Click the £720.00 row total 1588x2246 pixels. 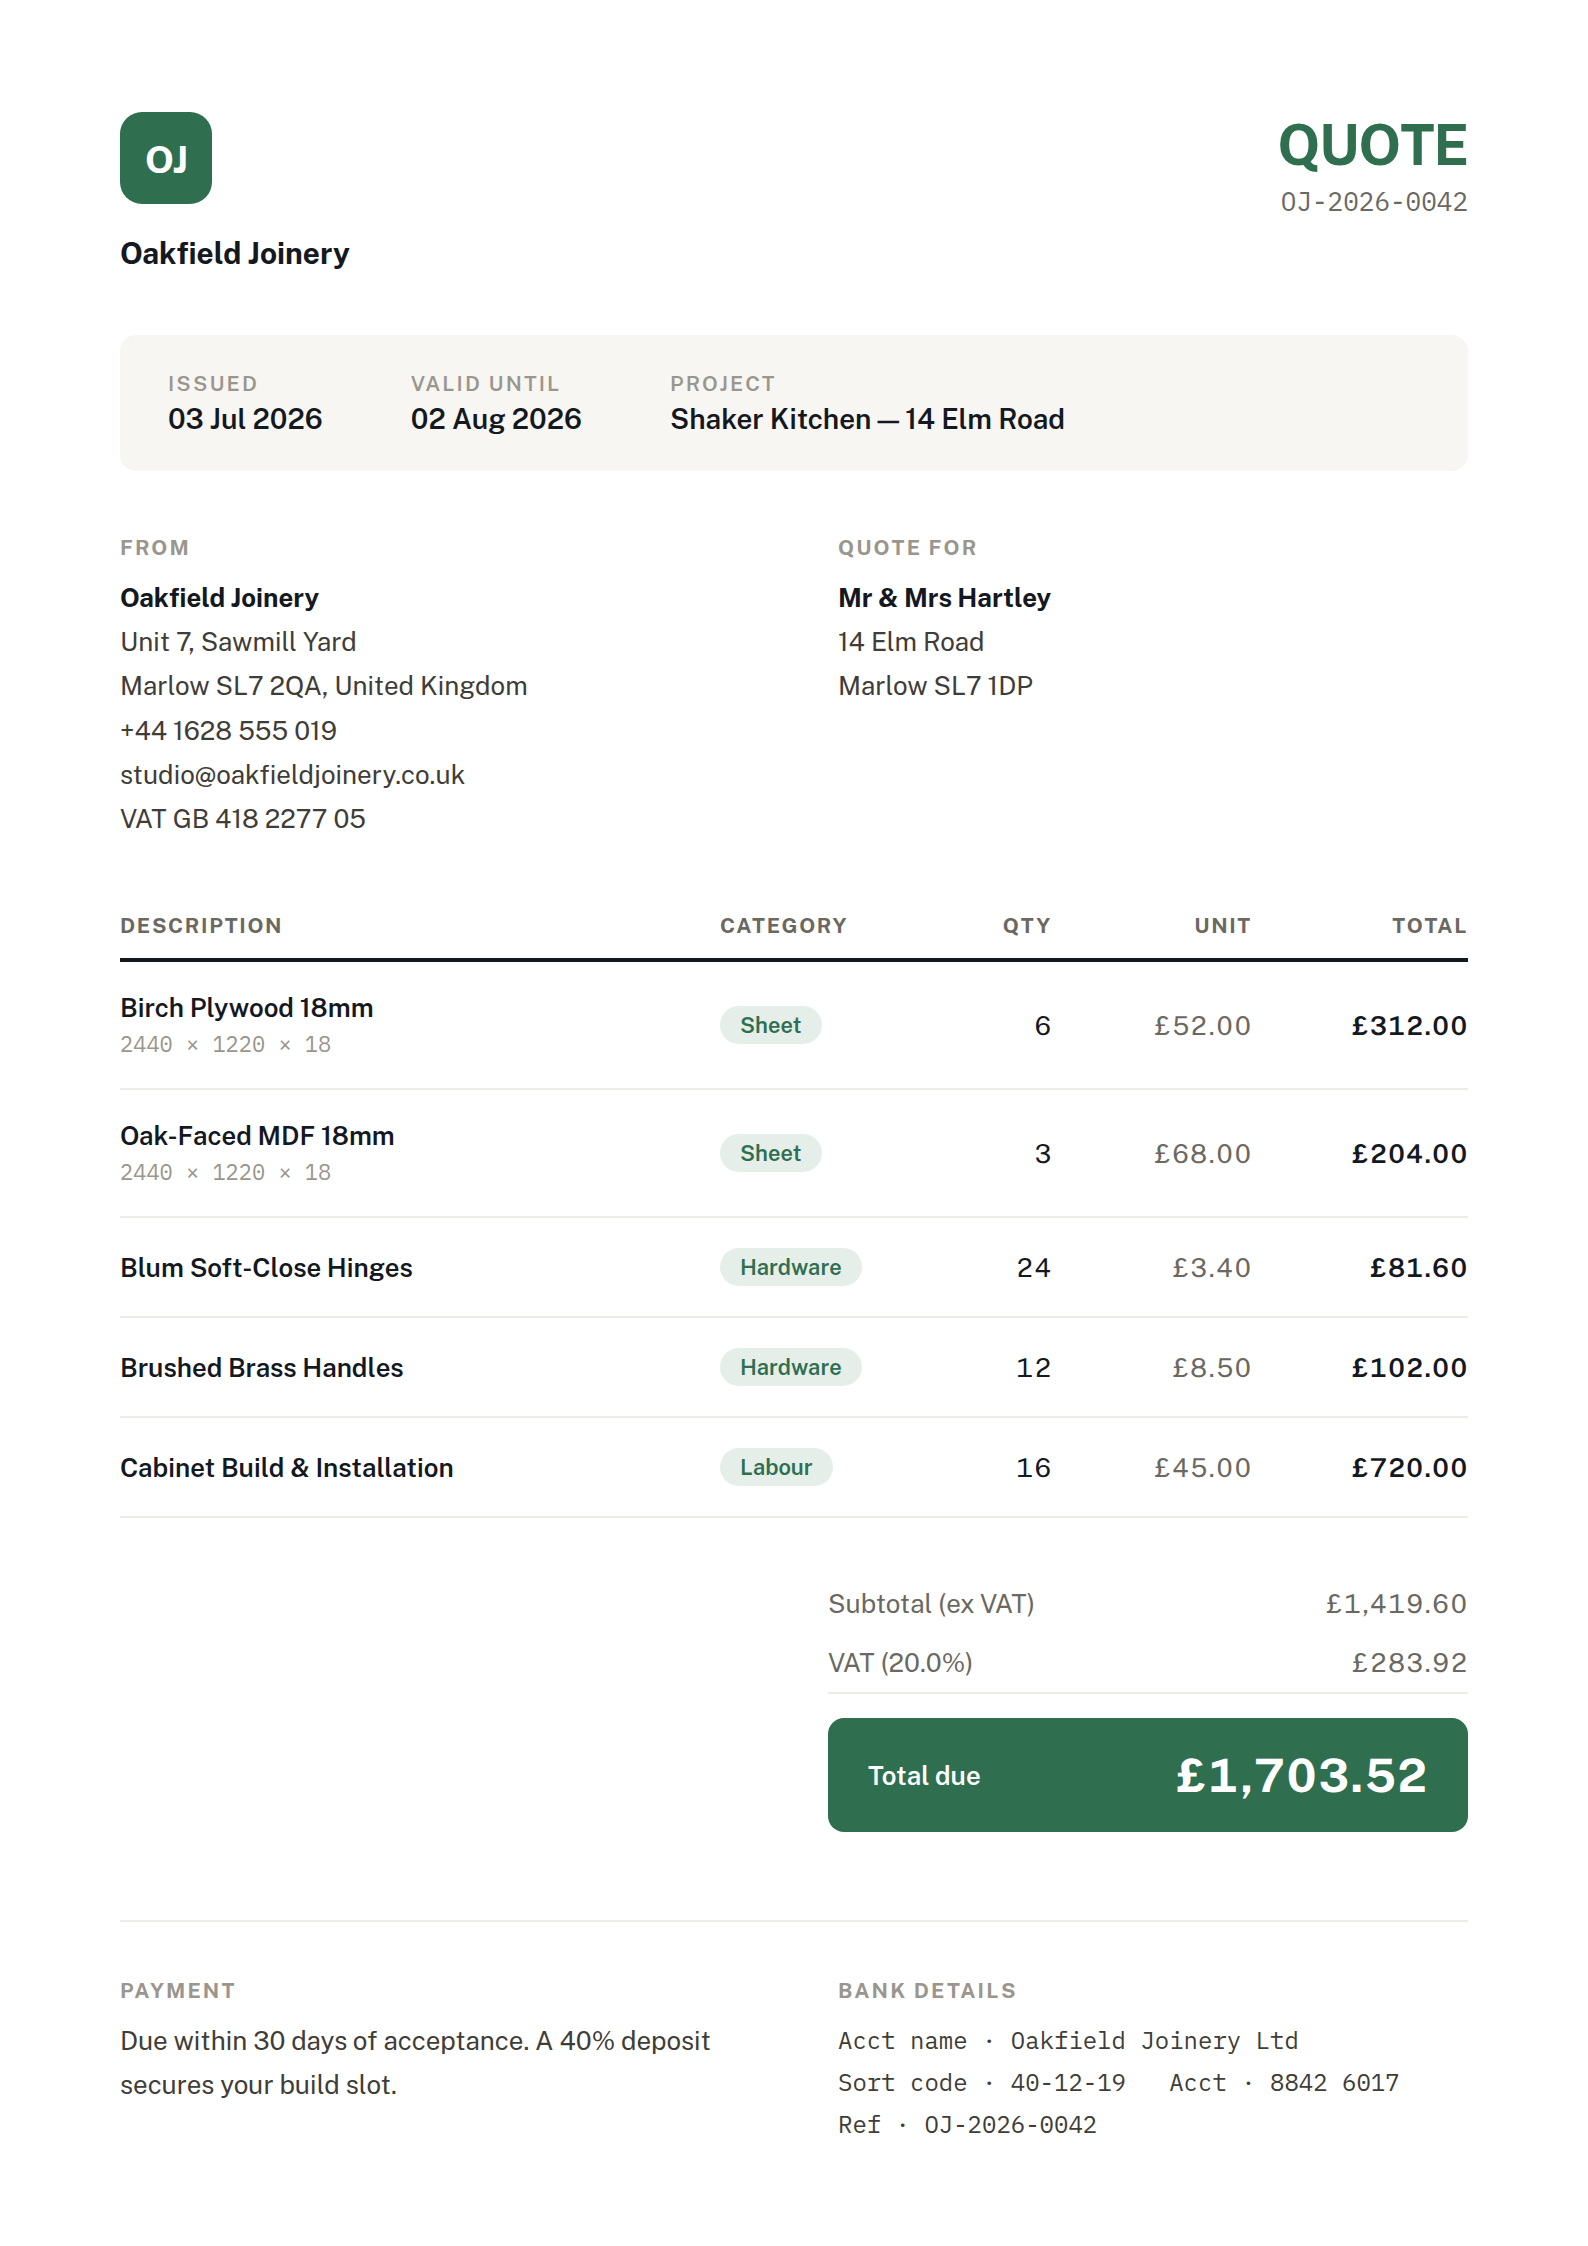pyautogui.click(x=1409, y=1468)
